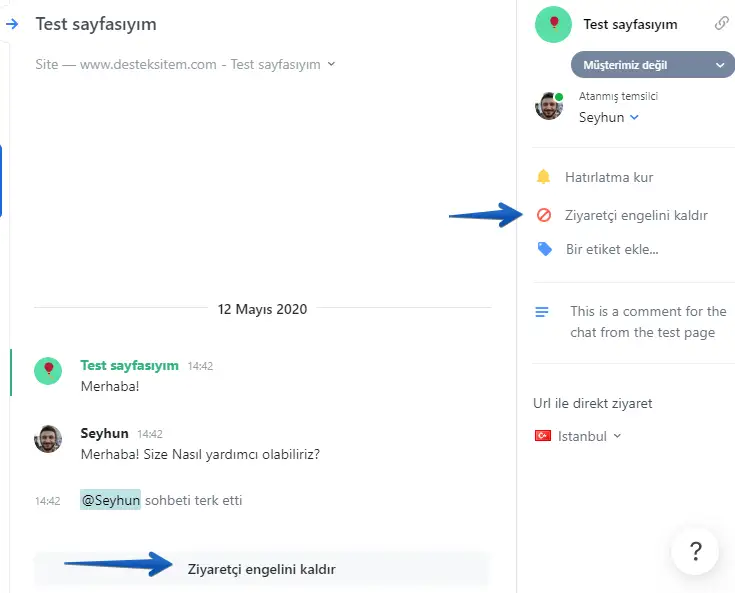
Task: Choose 'Bir etiket ekle...' option
Action: [x=612, y=249]
